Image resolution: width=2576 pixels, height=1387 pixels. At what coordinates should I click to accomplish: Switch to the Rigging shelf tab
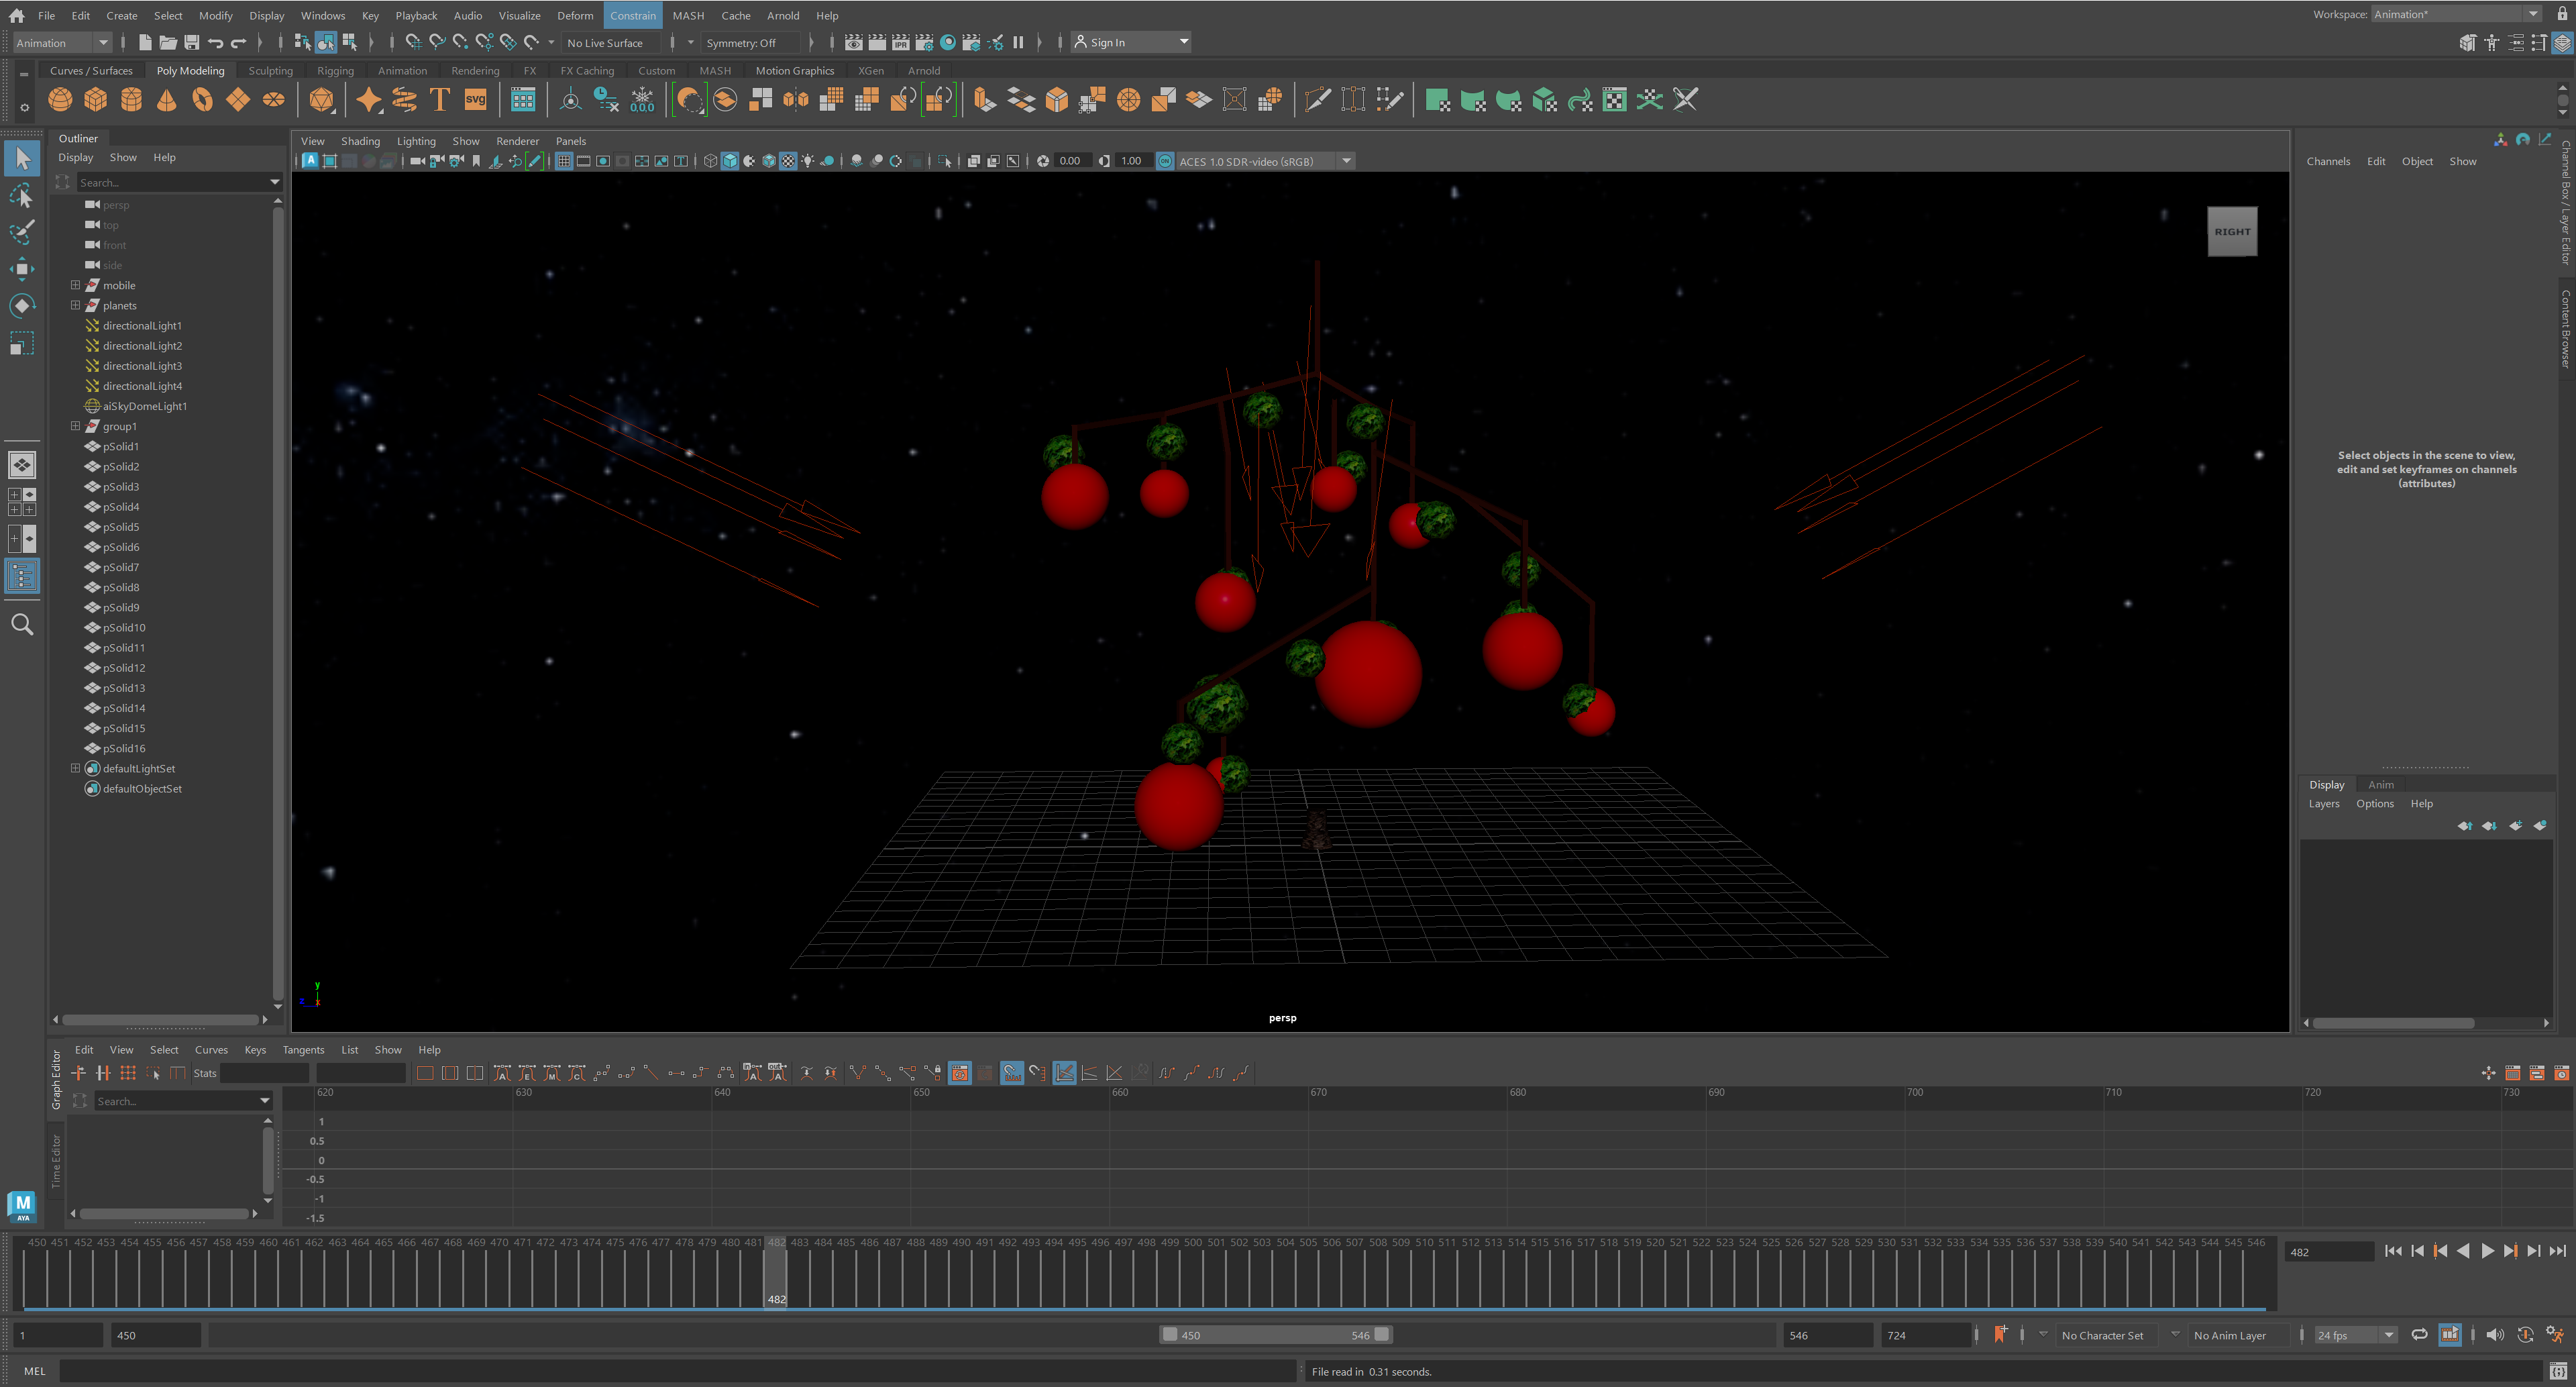tap(335, 71)
